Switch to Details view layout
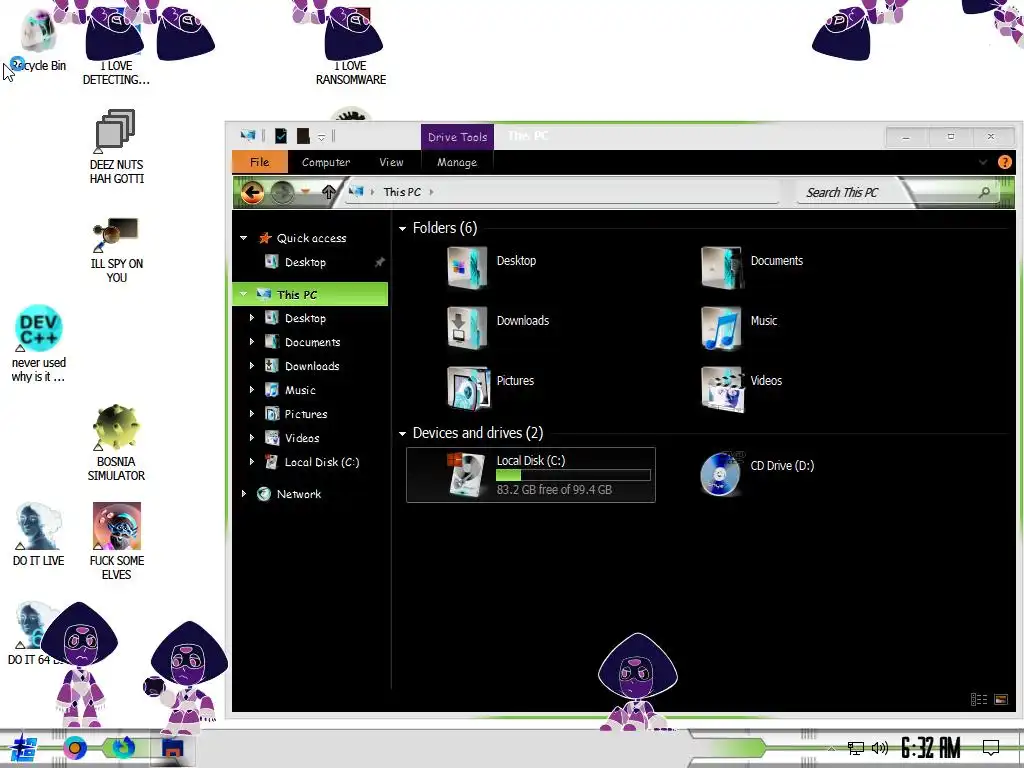Viewport: 1024px width, 768px height. (978, 699)
